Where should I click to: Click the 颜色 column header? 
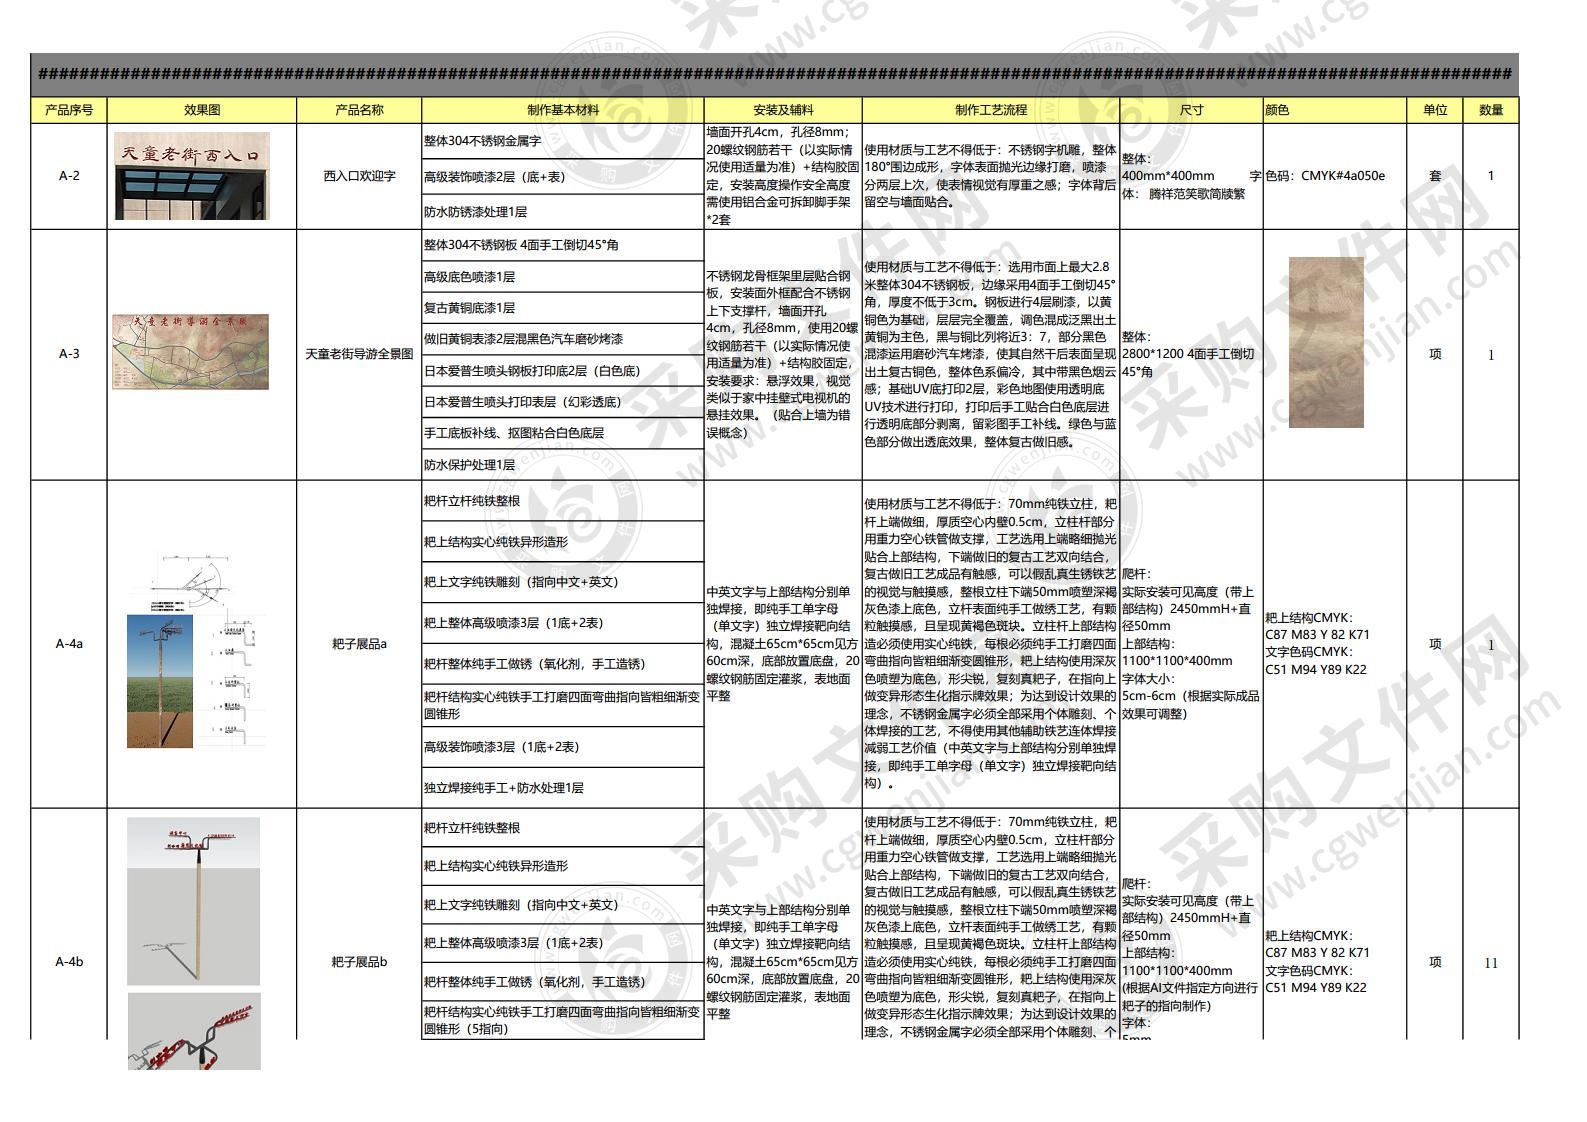pos(1335,110)
